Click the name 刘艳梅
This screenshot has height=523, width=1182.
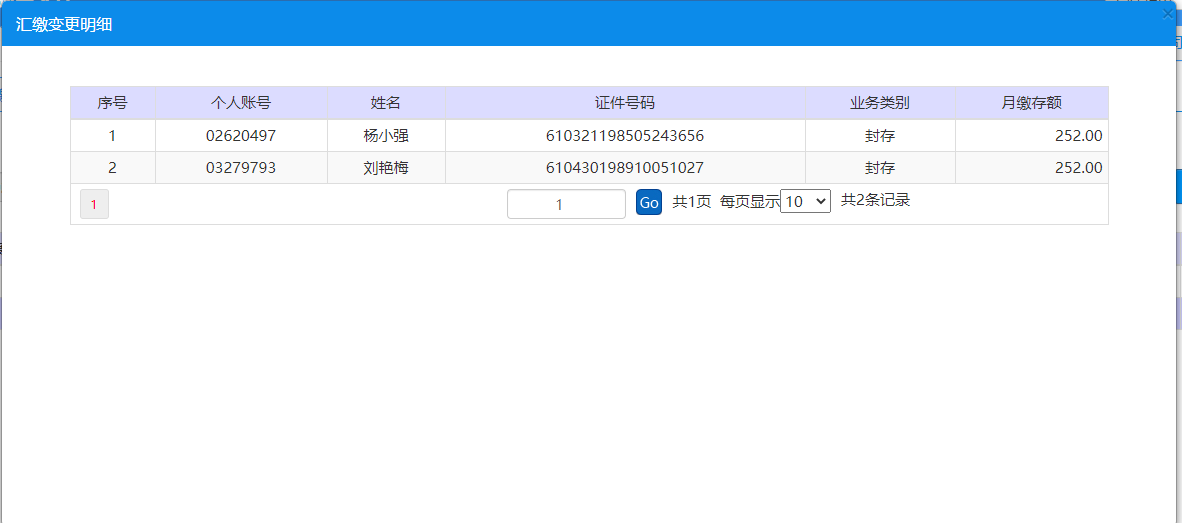(x=386, y=168)
